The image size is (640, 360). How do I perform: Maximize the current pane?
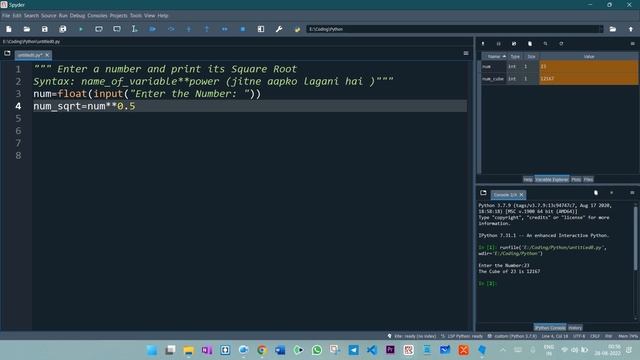261,29
